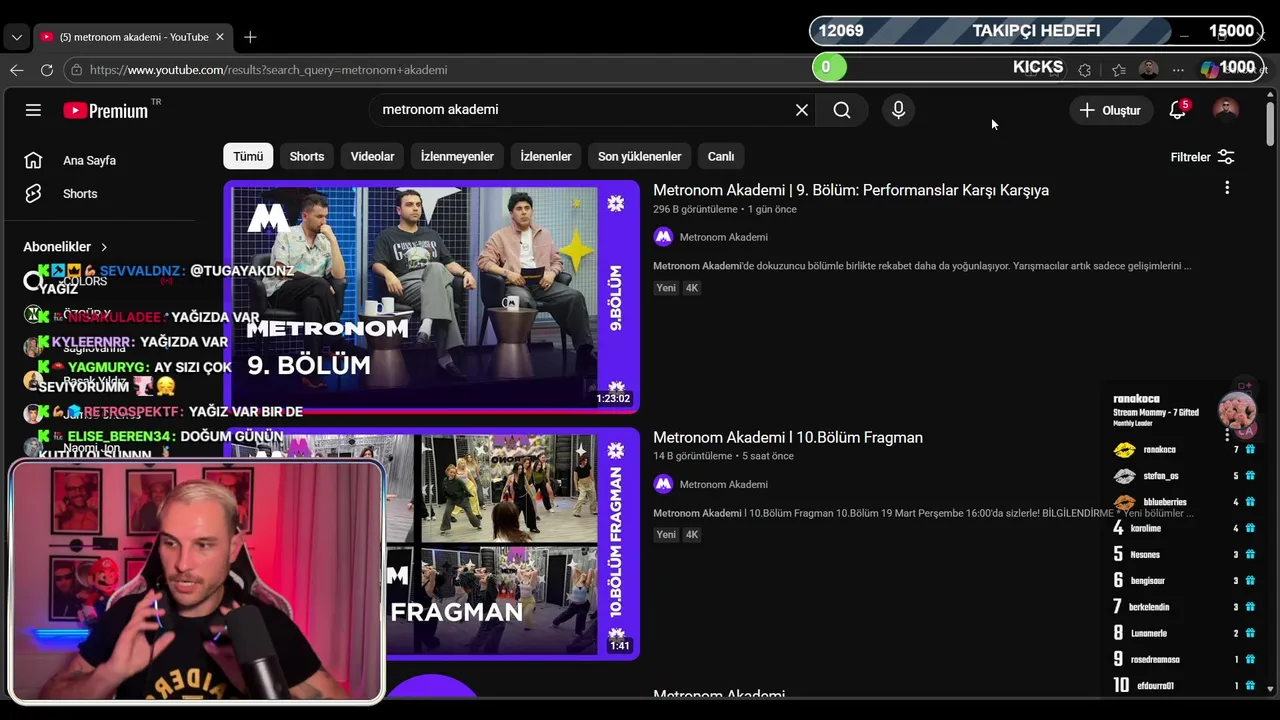Image resolution: width=1280 pixels, height=720 pixels.
Task: Select the Videolar filter chip
Action: [x=372, y=156]
